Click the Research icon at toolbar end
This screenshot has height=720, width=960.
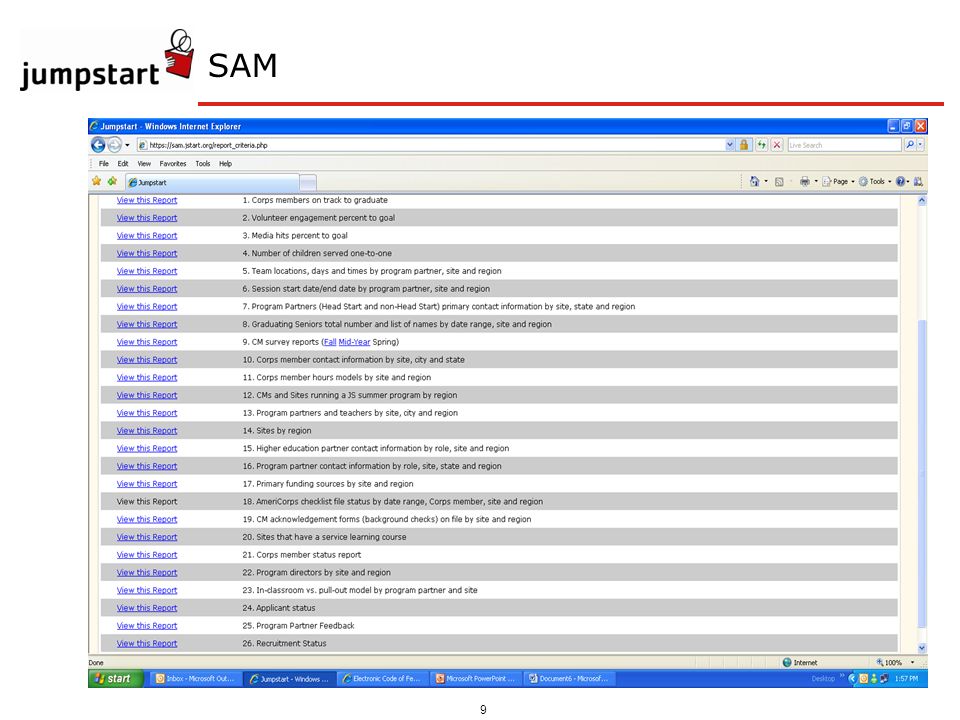918,181
